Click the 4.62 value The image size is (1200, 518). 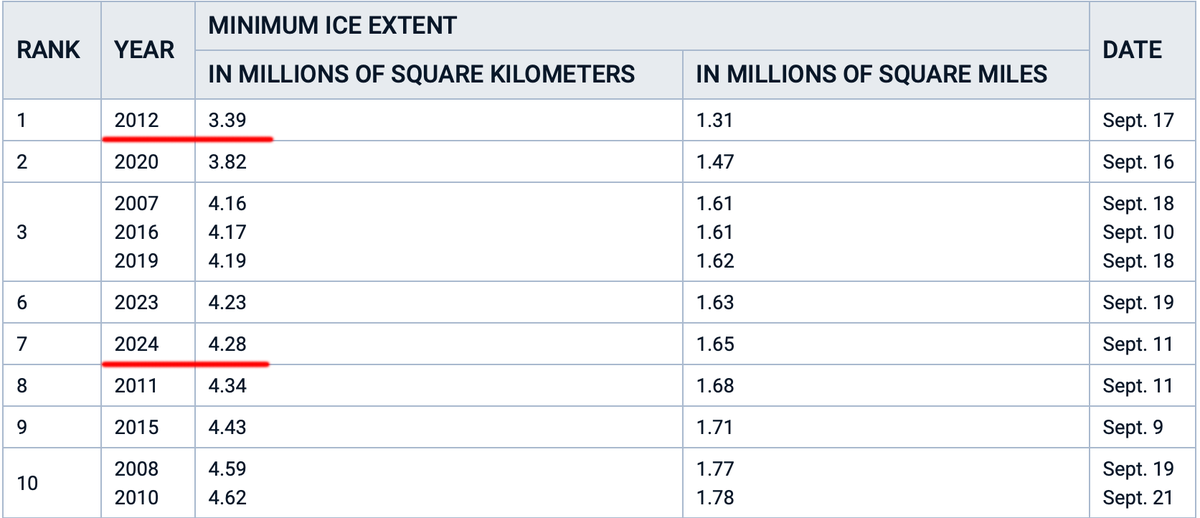tap(227, 497)
